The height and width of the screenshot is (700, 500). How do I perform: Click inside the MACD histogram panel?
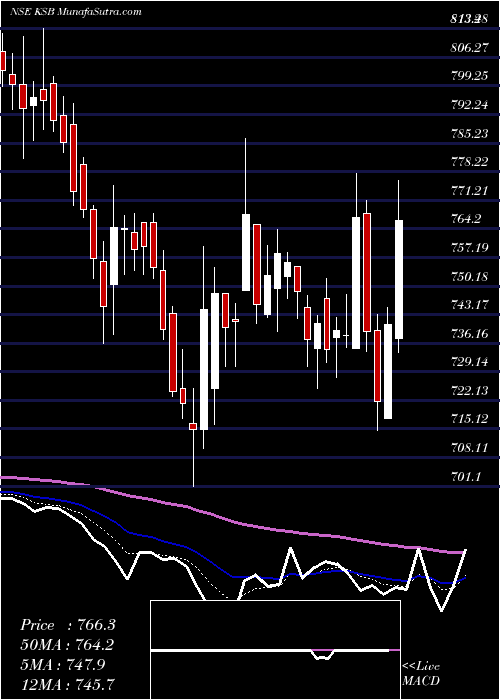tap(275, 650)
